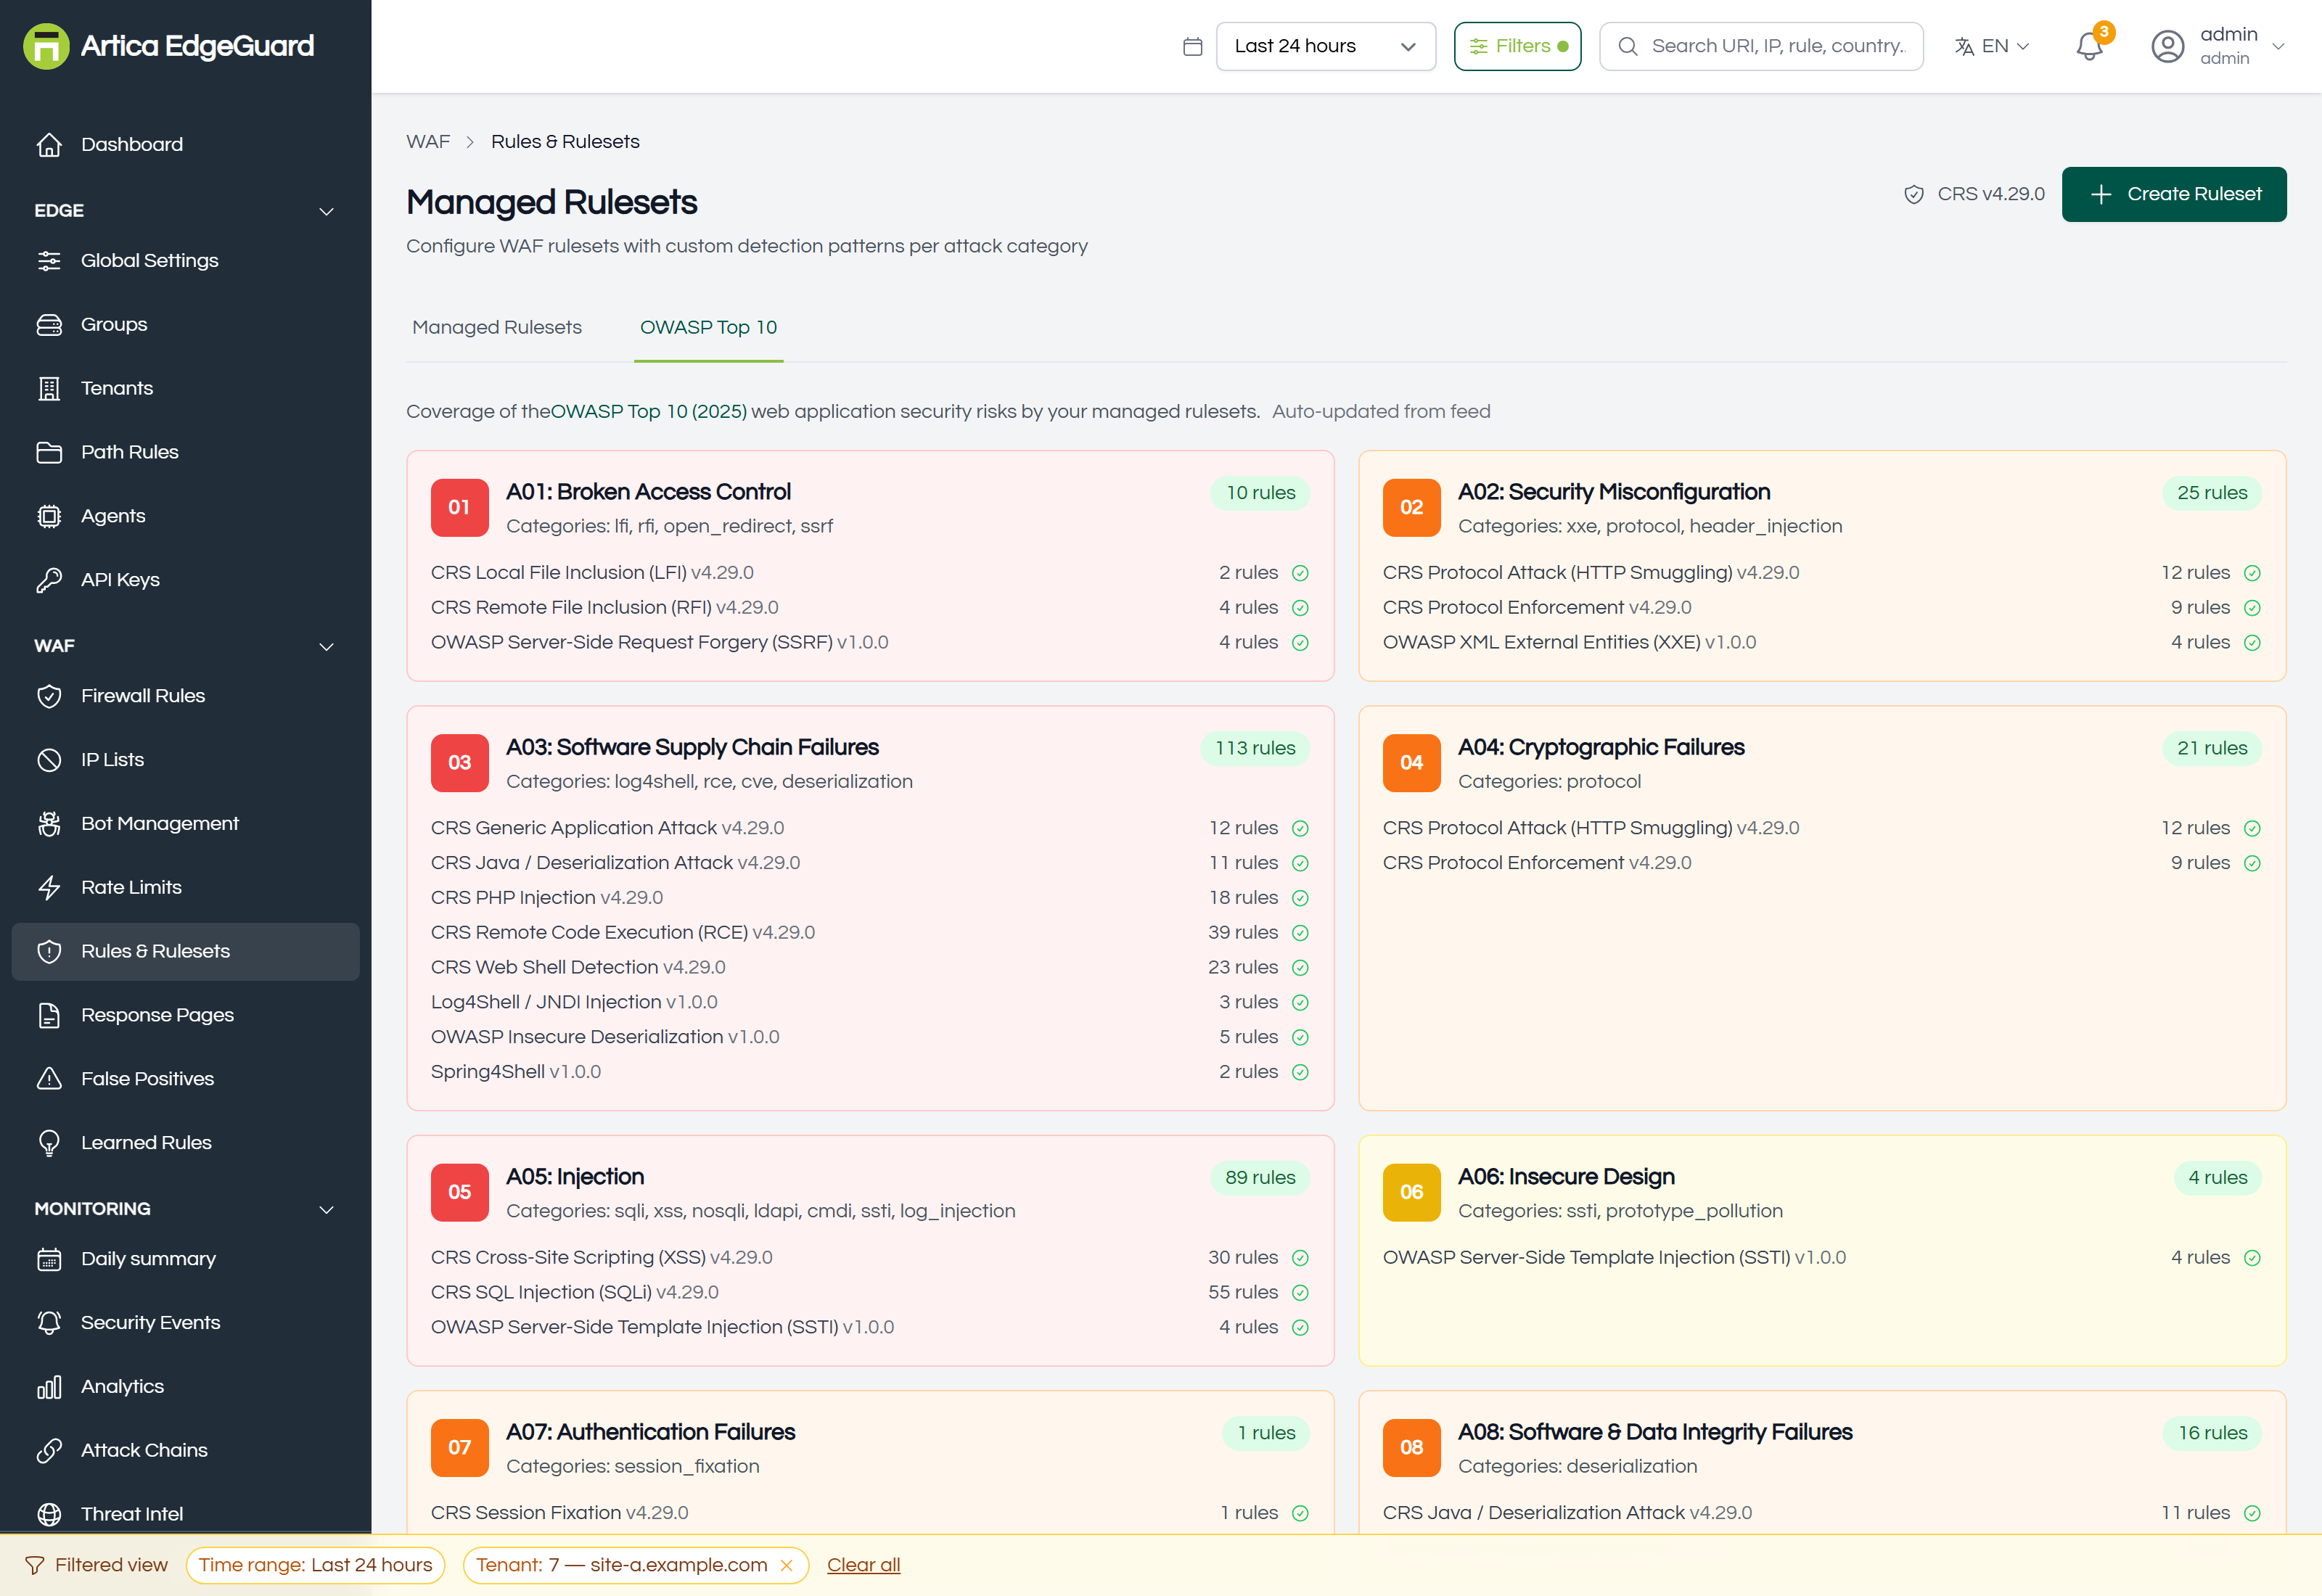The height and width of the screenshot is (1596, 2322).
Task: Click the Attack Chains link icon
Action: tap(49, 1451)
